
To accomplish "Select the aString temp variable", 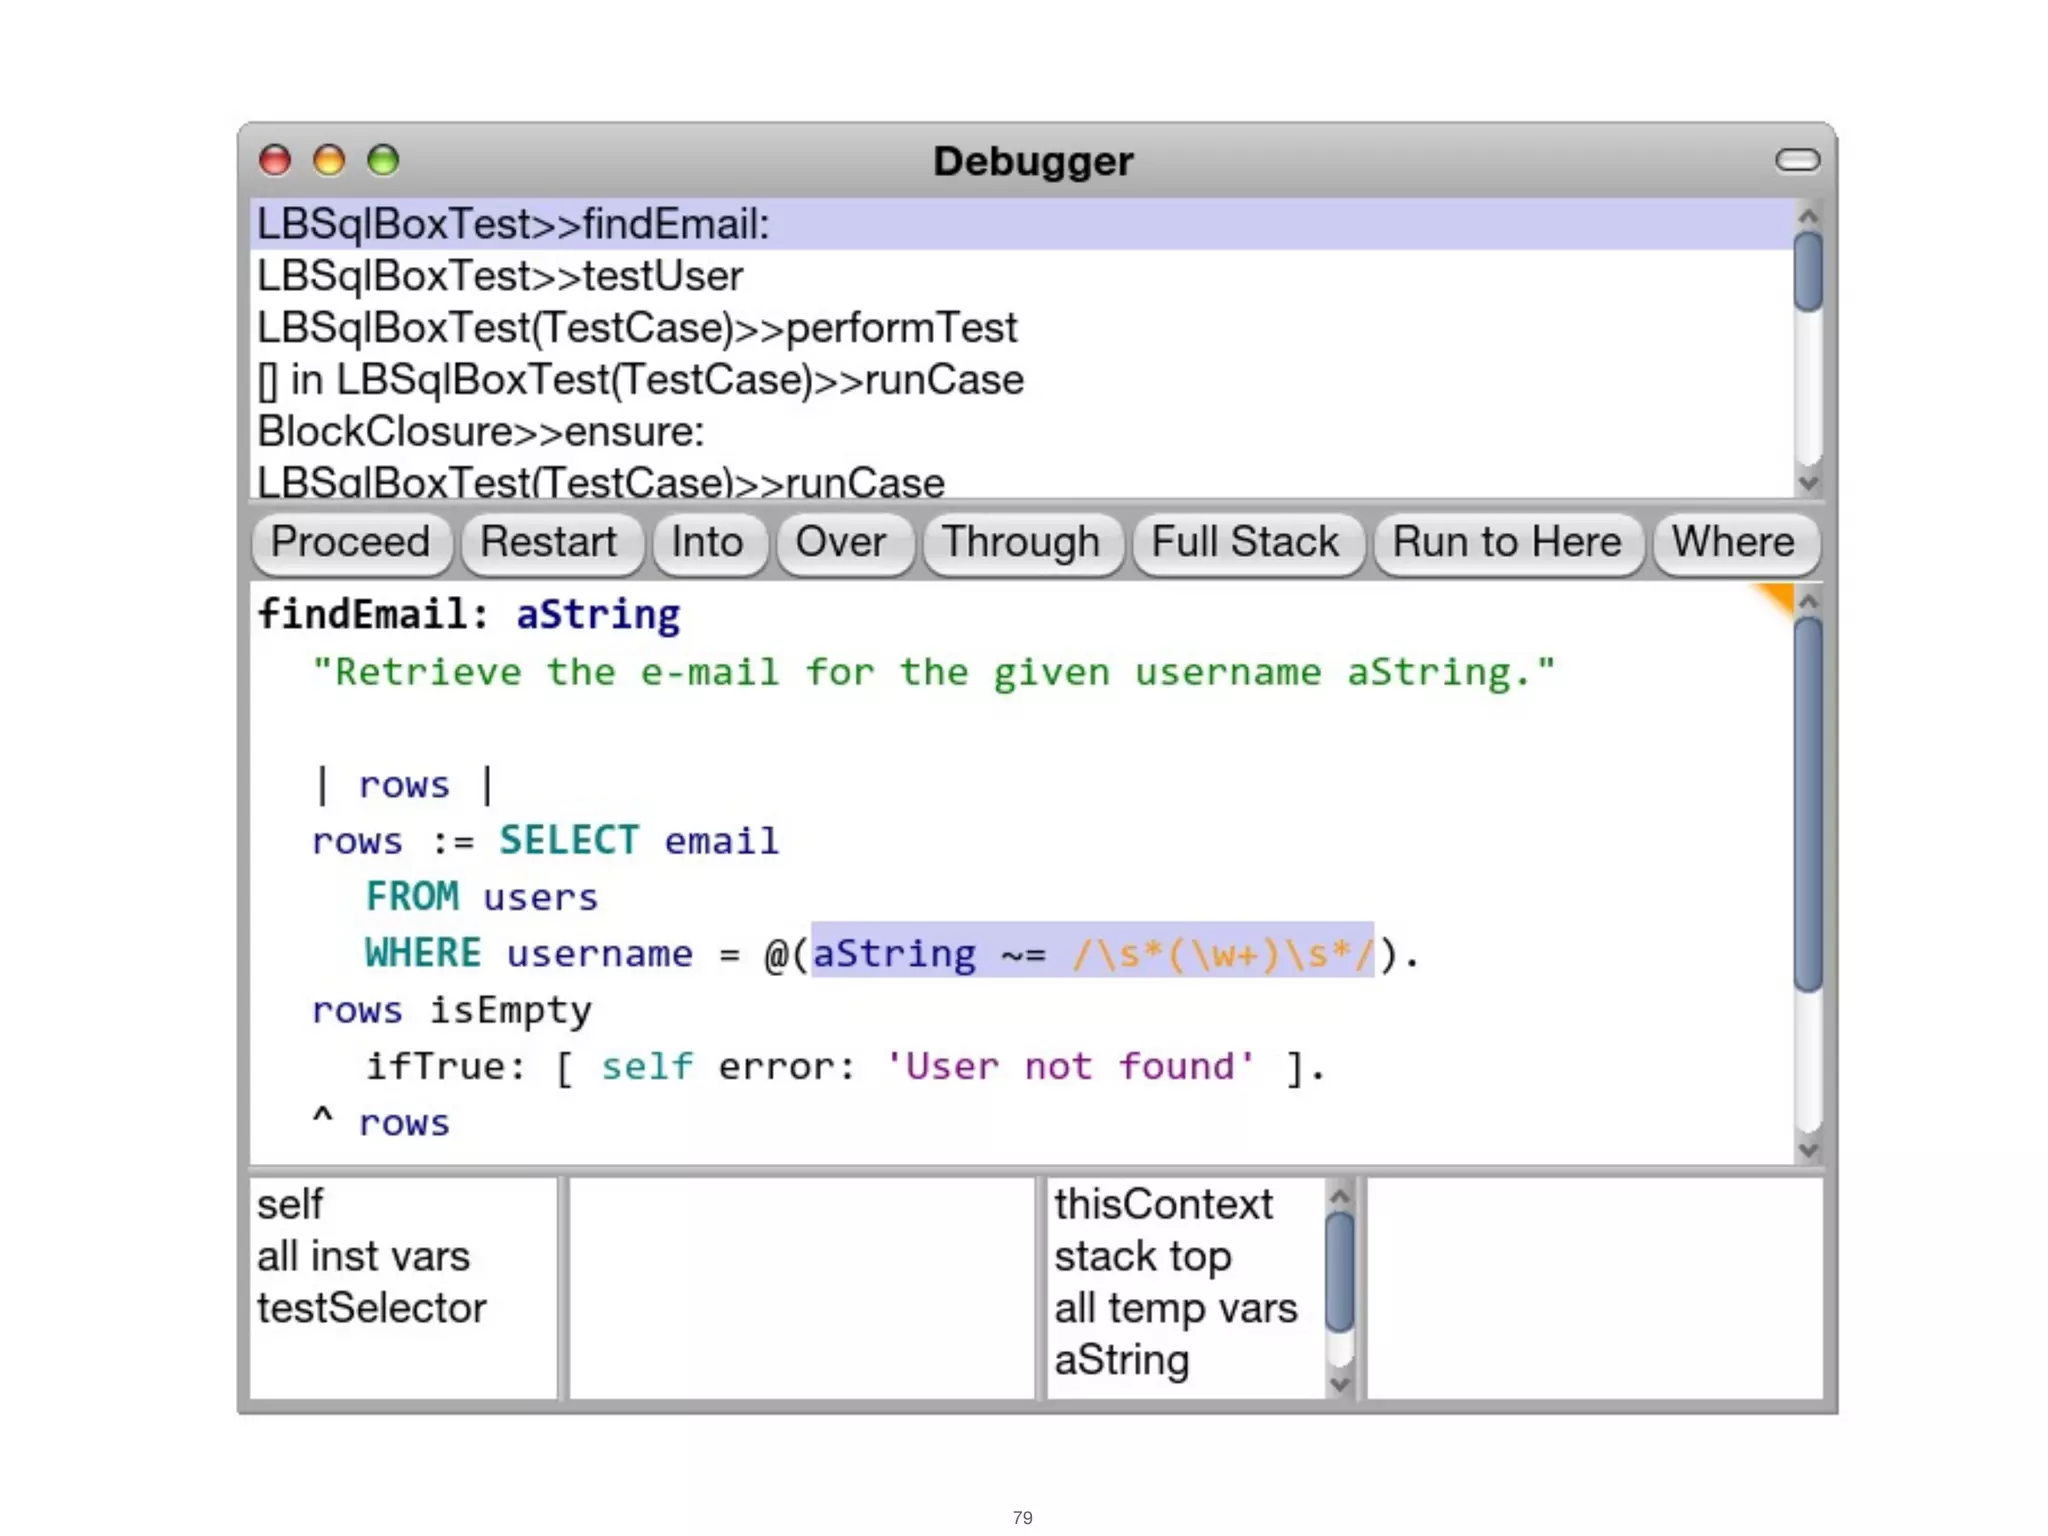I will pos(1121,1360).
